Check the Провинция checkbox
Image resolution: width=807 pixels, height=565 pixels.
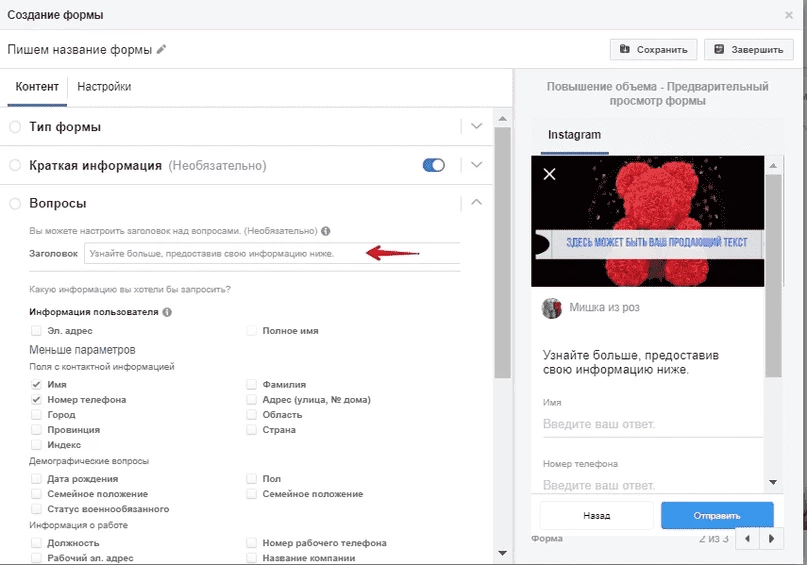(x=36, y=429)
